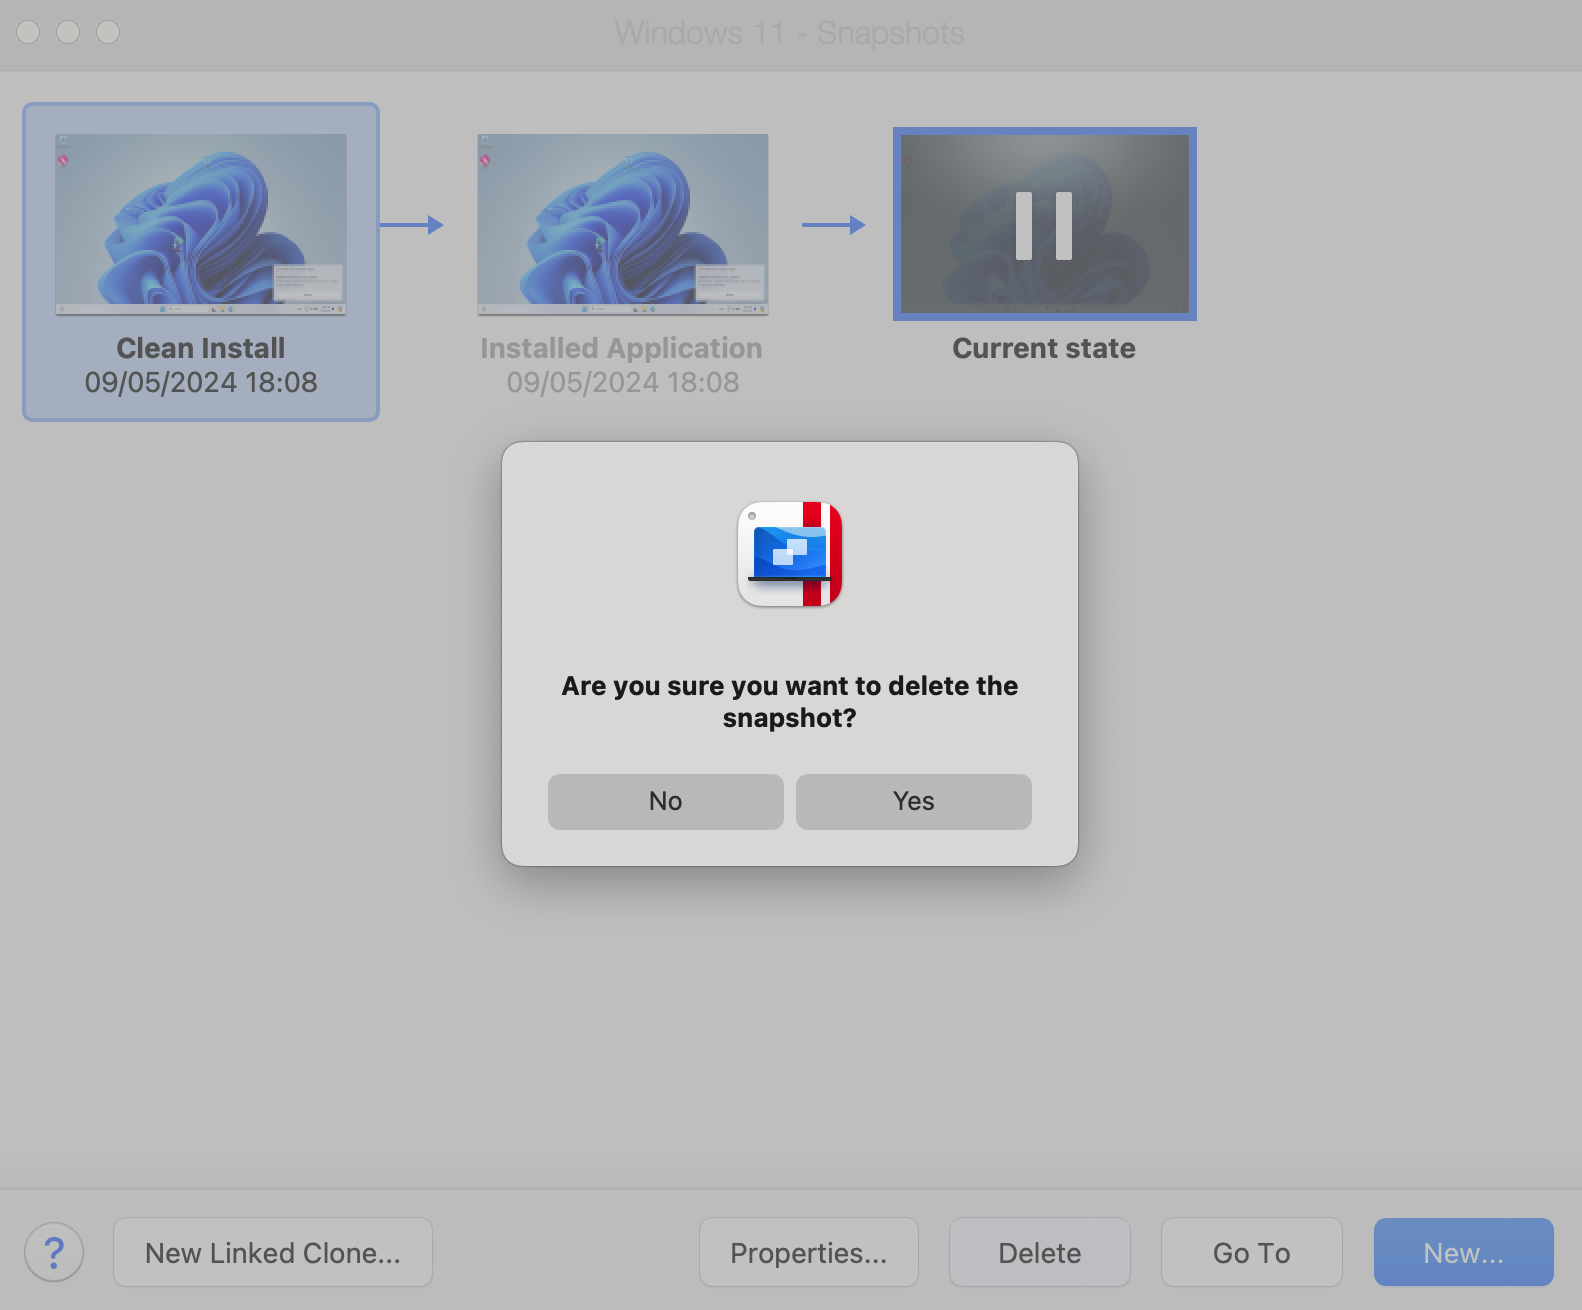Image resolution: width=1582 pixels, height=1310 pixels.
Task: Create a snapshot with the New... button
Action: [x=1463, y=1252]
